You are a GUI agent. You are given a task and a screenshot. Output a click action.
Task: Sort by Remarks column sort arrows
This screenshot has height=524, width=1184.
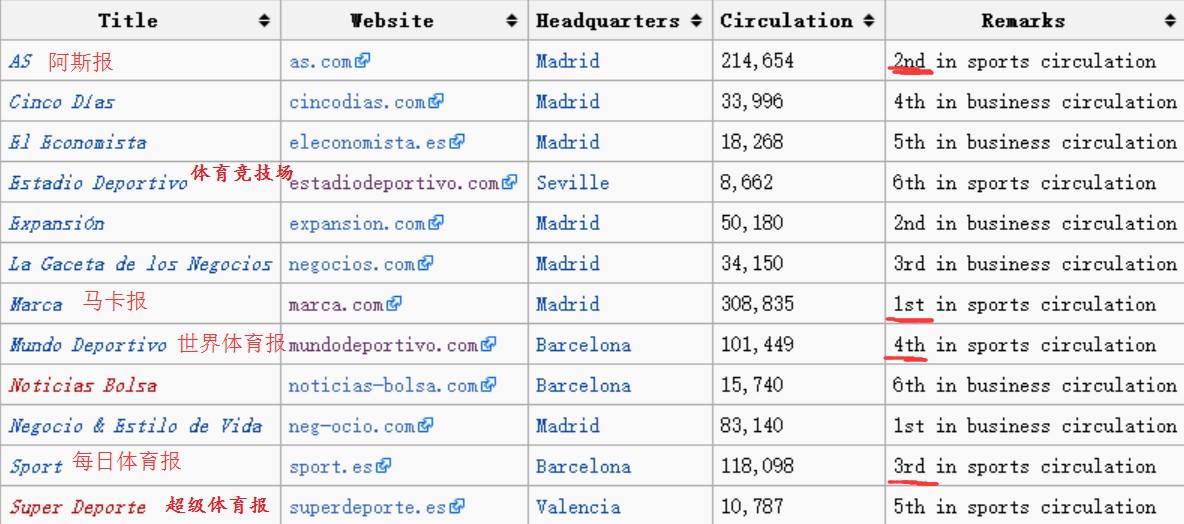point(1170,20)
